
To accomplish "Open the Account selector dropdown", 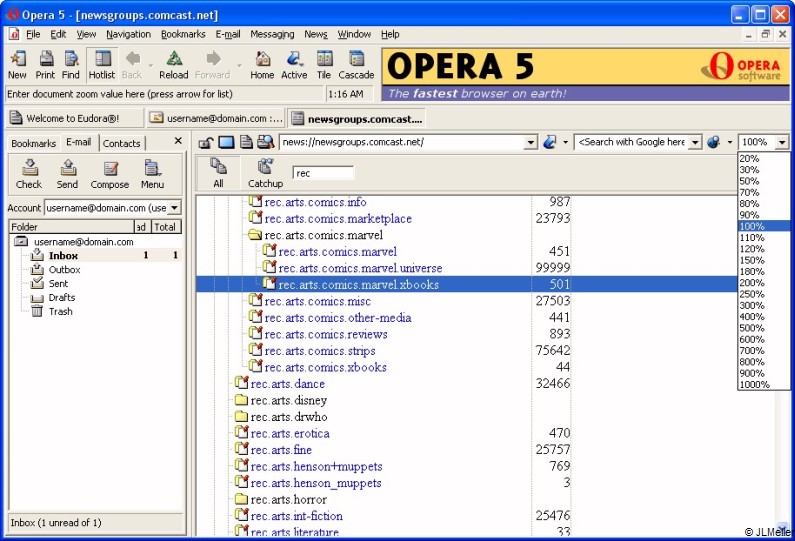I will click(x=174, y=208).
